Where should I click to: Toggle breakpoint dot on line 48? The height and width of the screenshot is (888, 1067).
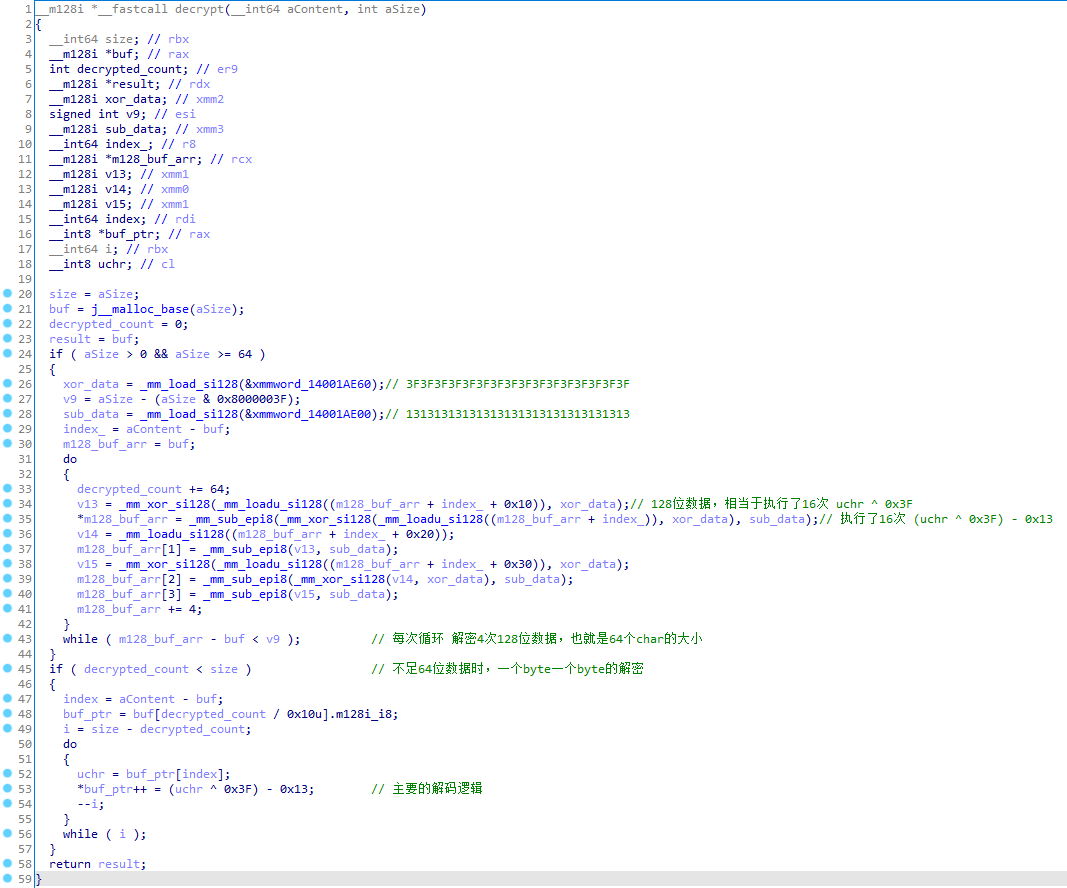[7, 713]
